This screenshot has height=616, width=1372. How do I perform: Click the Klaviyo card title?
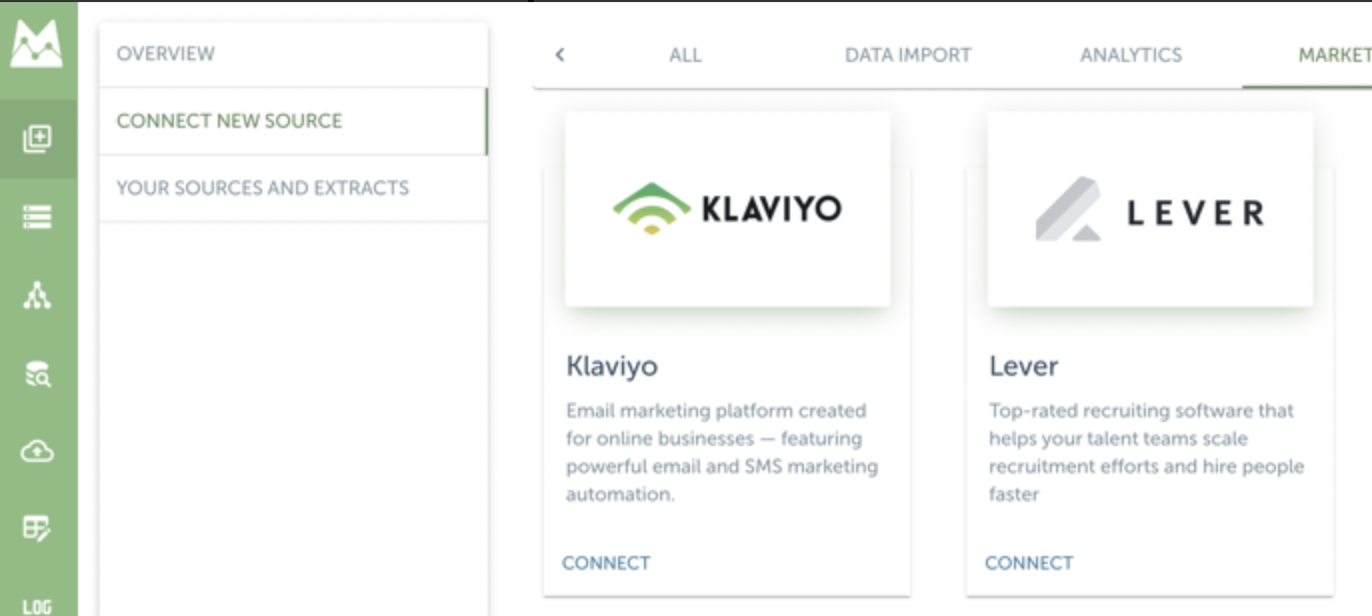[612, 366]
